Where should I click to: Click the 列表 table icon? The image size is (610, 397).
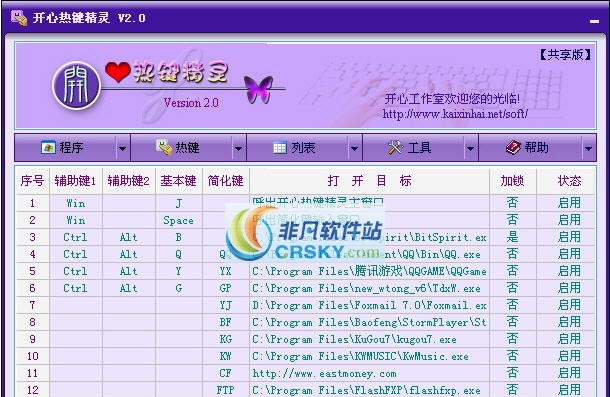280,148
